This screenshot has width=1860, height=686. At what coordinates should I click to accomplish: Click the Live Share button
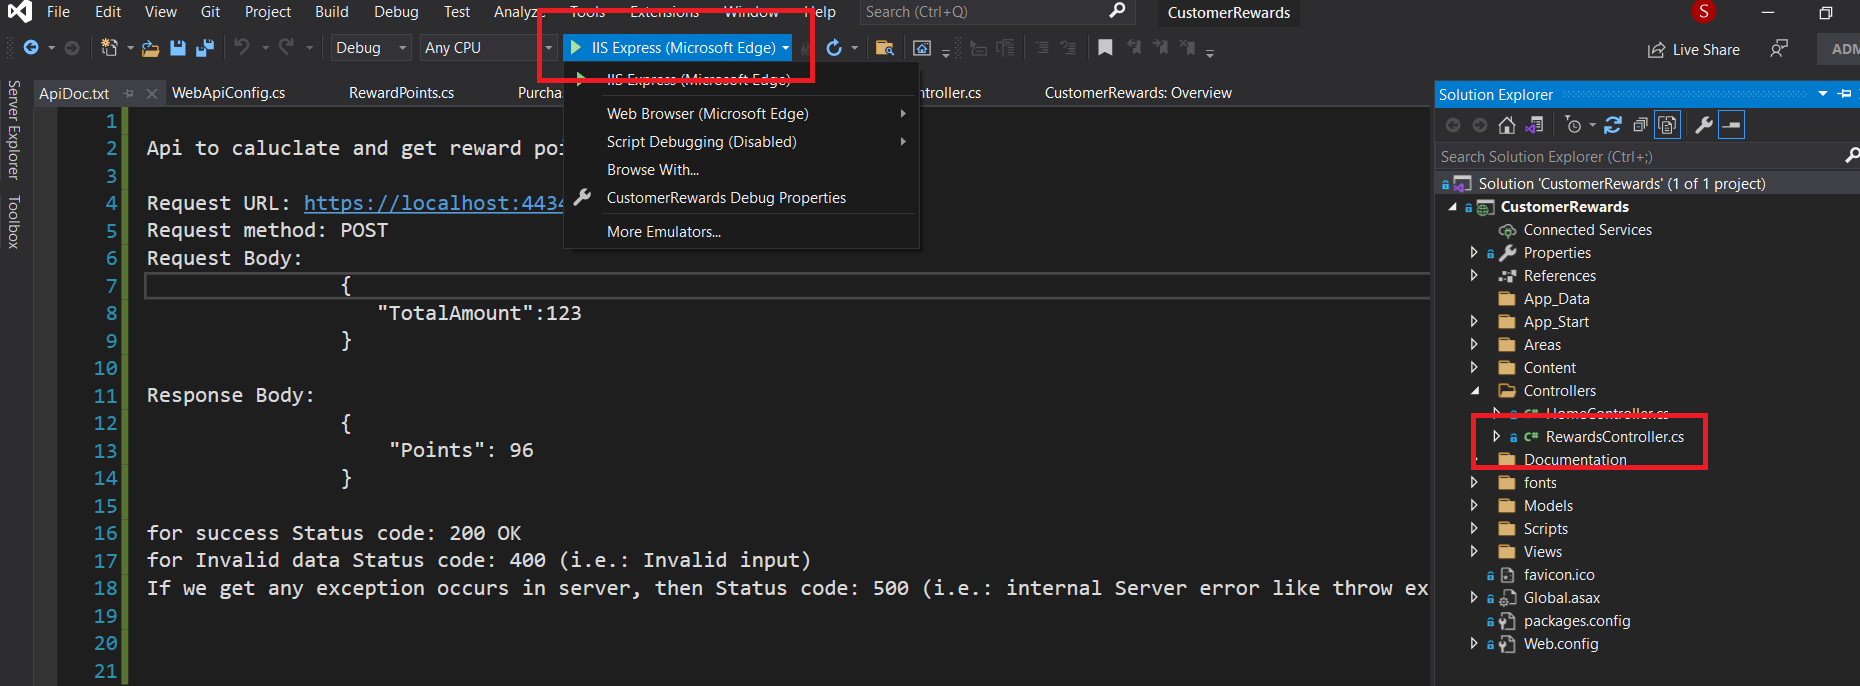pos(1694,50)
